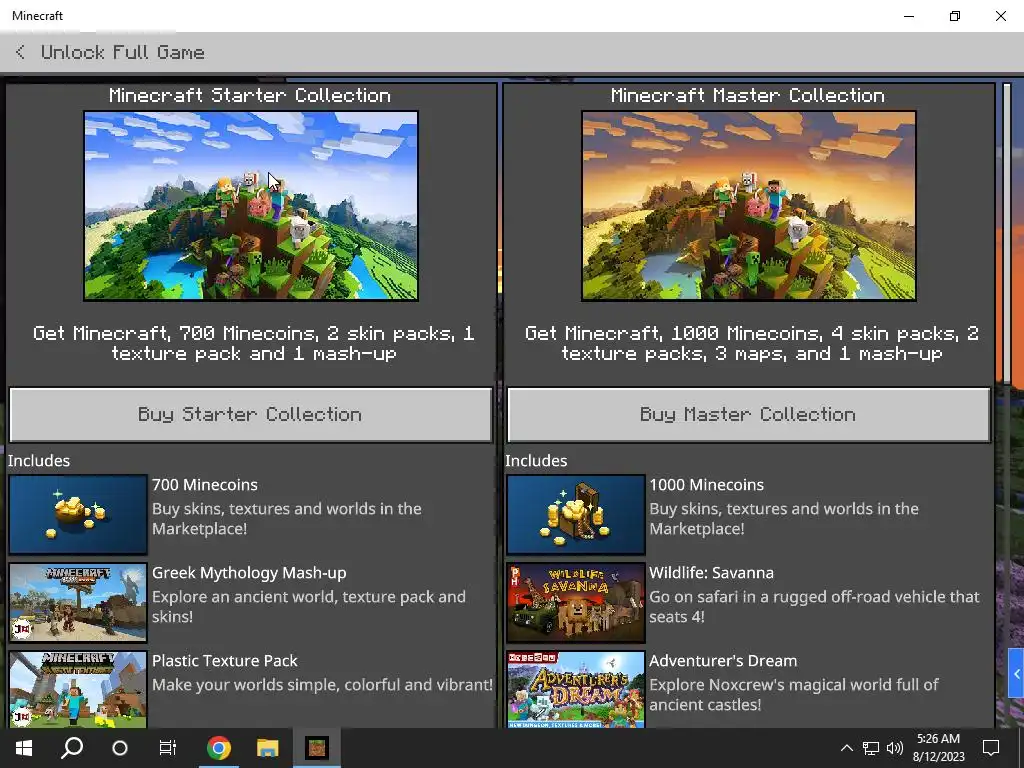
Task: Click the 'Wildlife: Savanna' title
Action: click(711, 573)
